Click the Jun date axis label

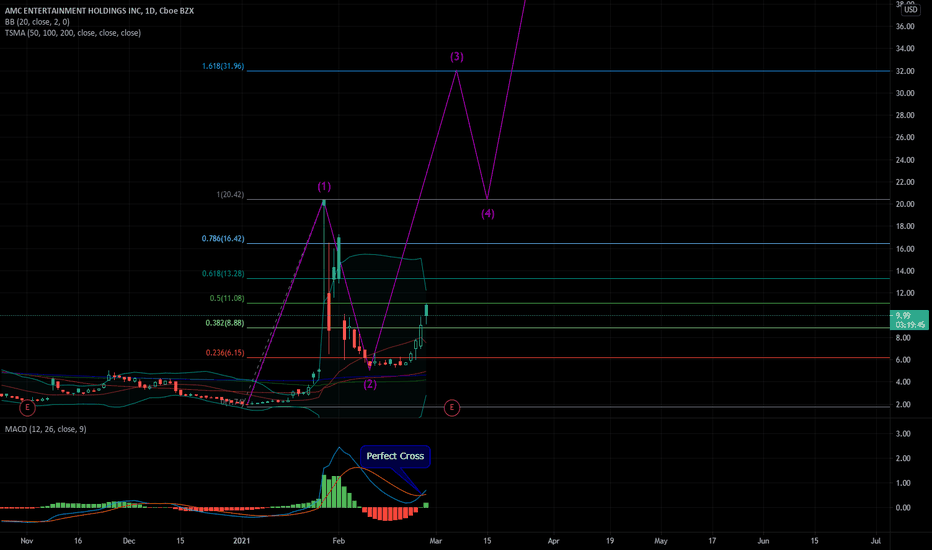click(763, 541)
